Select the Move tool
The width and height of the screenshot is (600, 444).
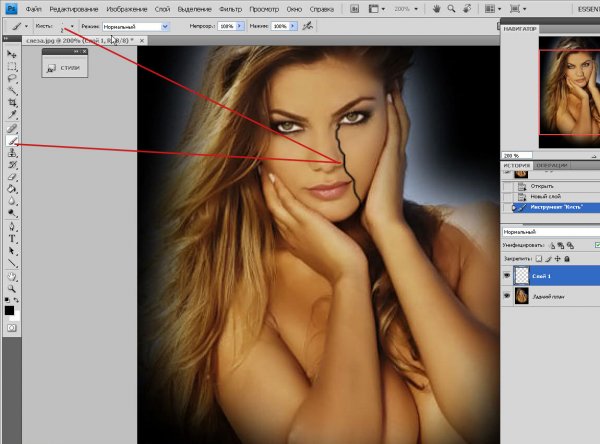coord(12,54)
